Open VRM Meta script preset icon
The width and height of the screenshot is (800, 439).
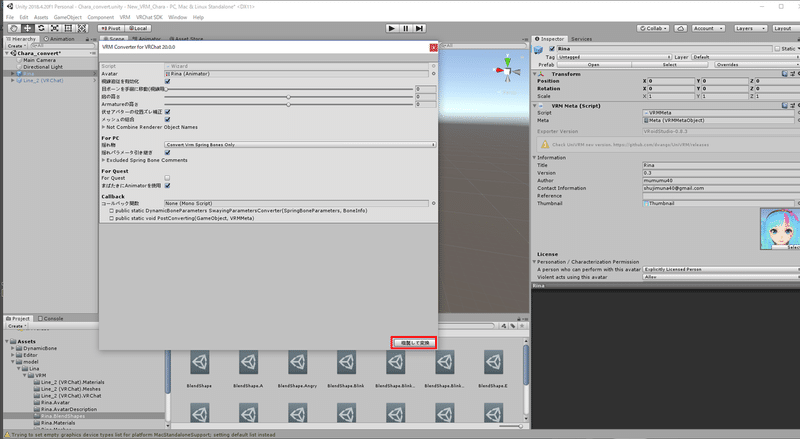coord(793,106)
